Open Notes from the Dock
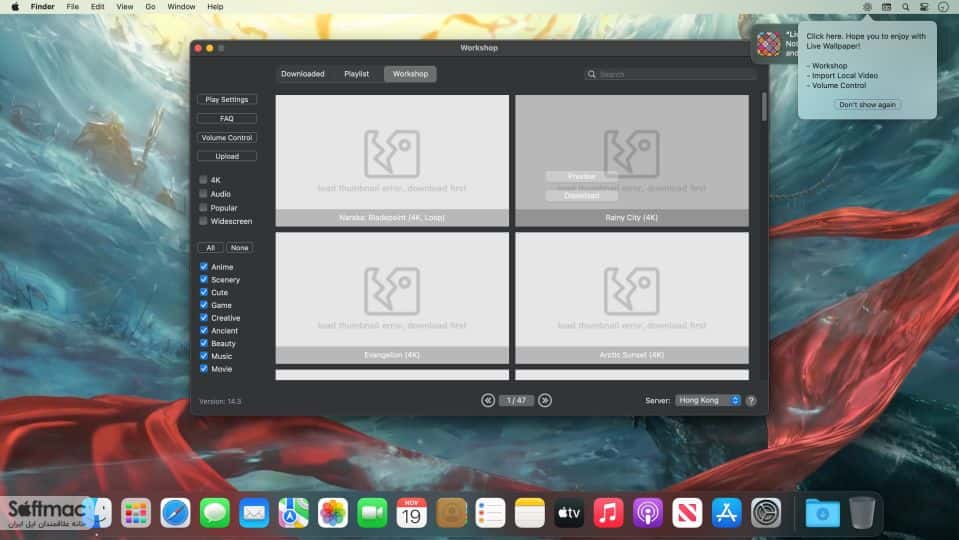 530,513
